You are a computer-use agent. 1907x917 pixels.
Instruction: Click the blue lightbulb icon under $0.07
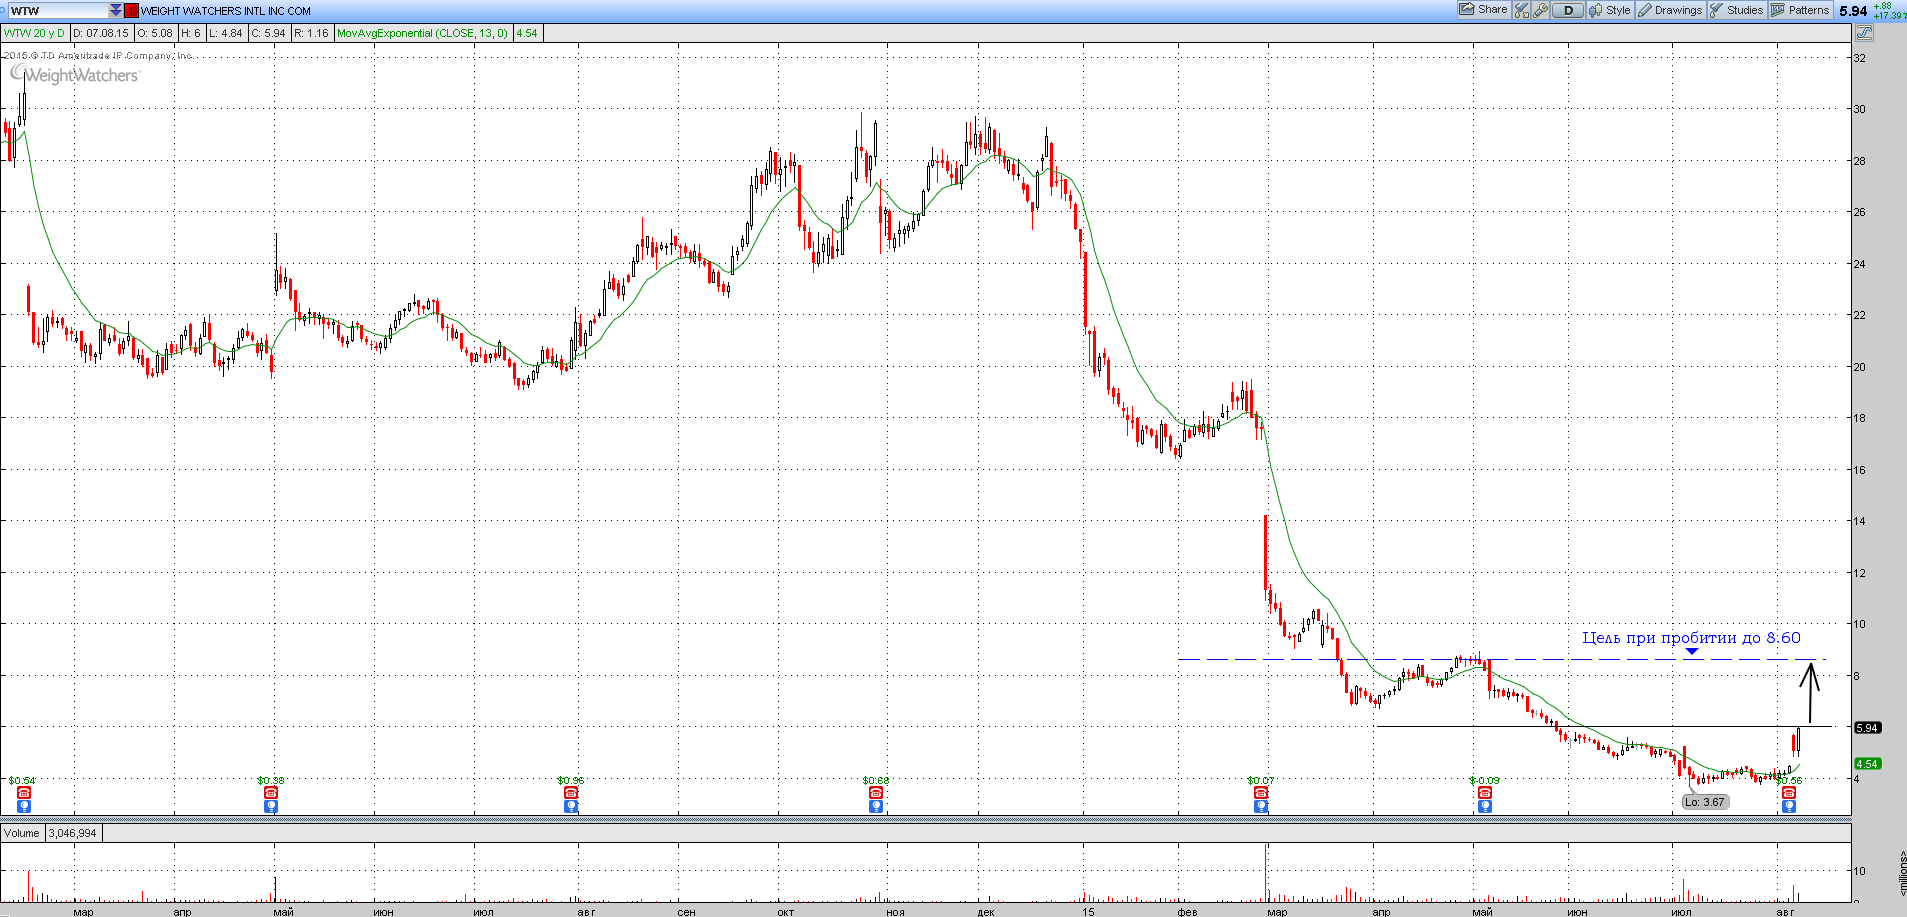pyautogui.click(x=1261, y=806)
